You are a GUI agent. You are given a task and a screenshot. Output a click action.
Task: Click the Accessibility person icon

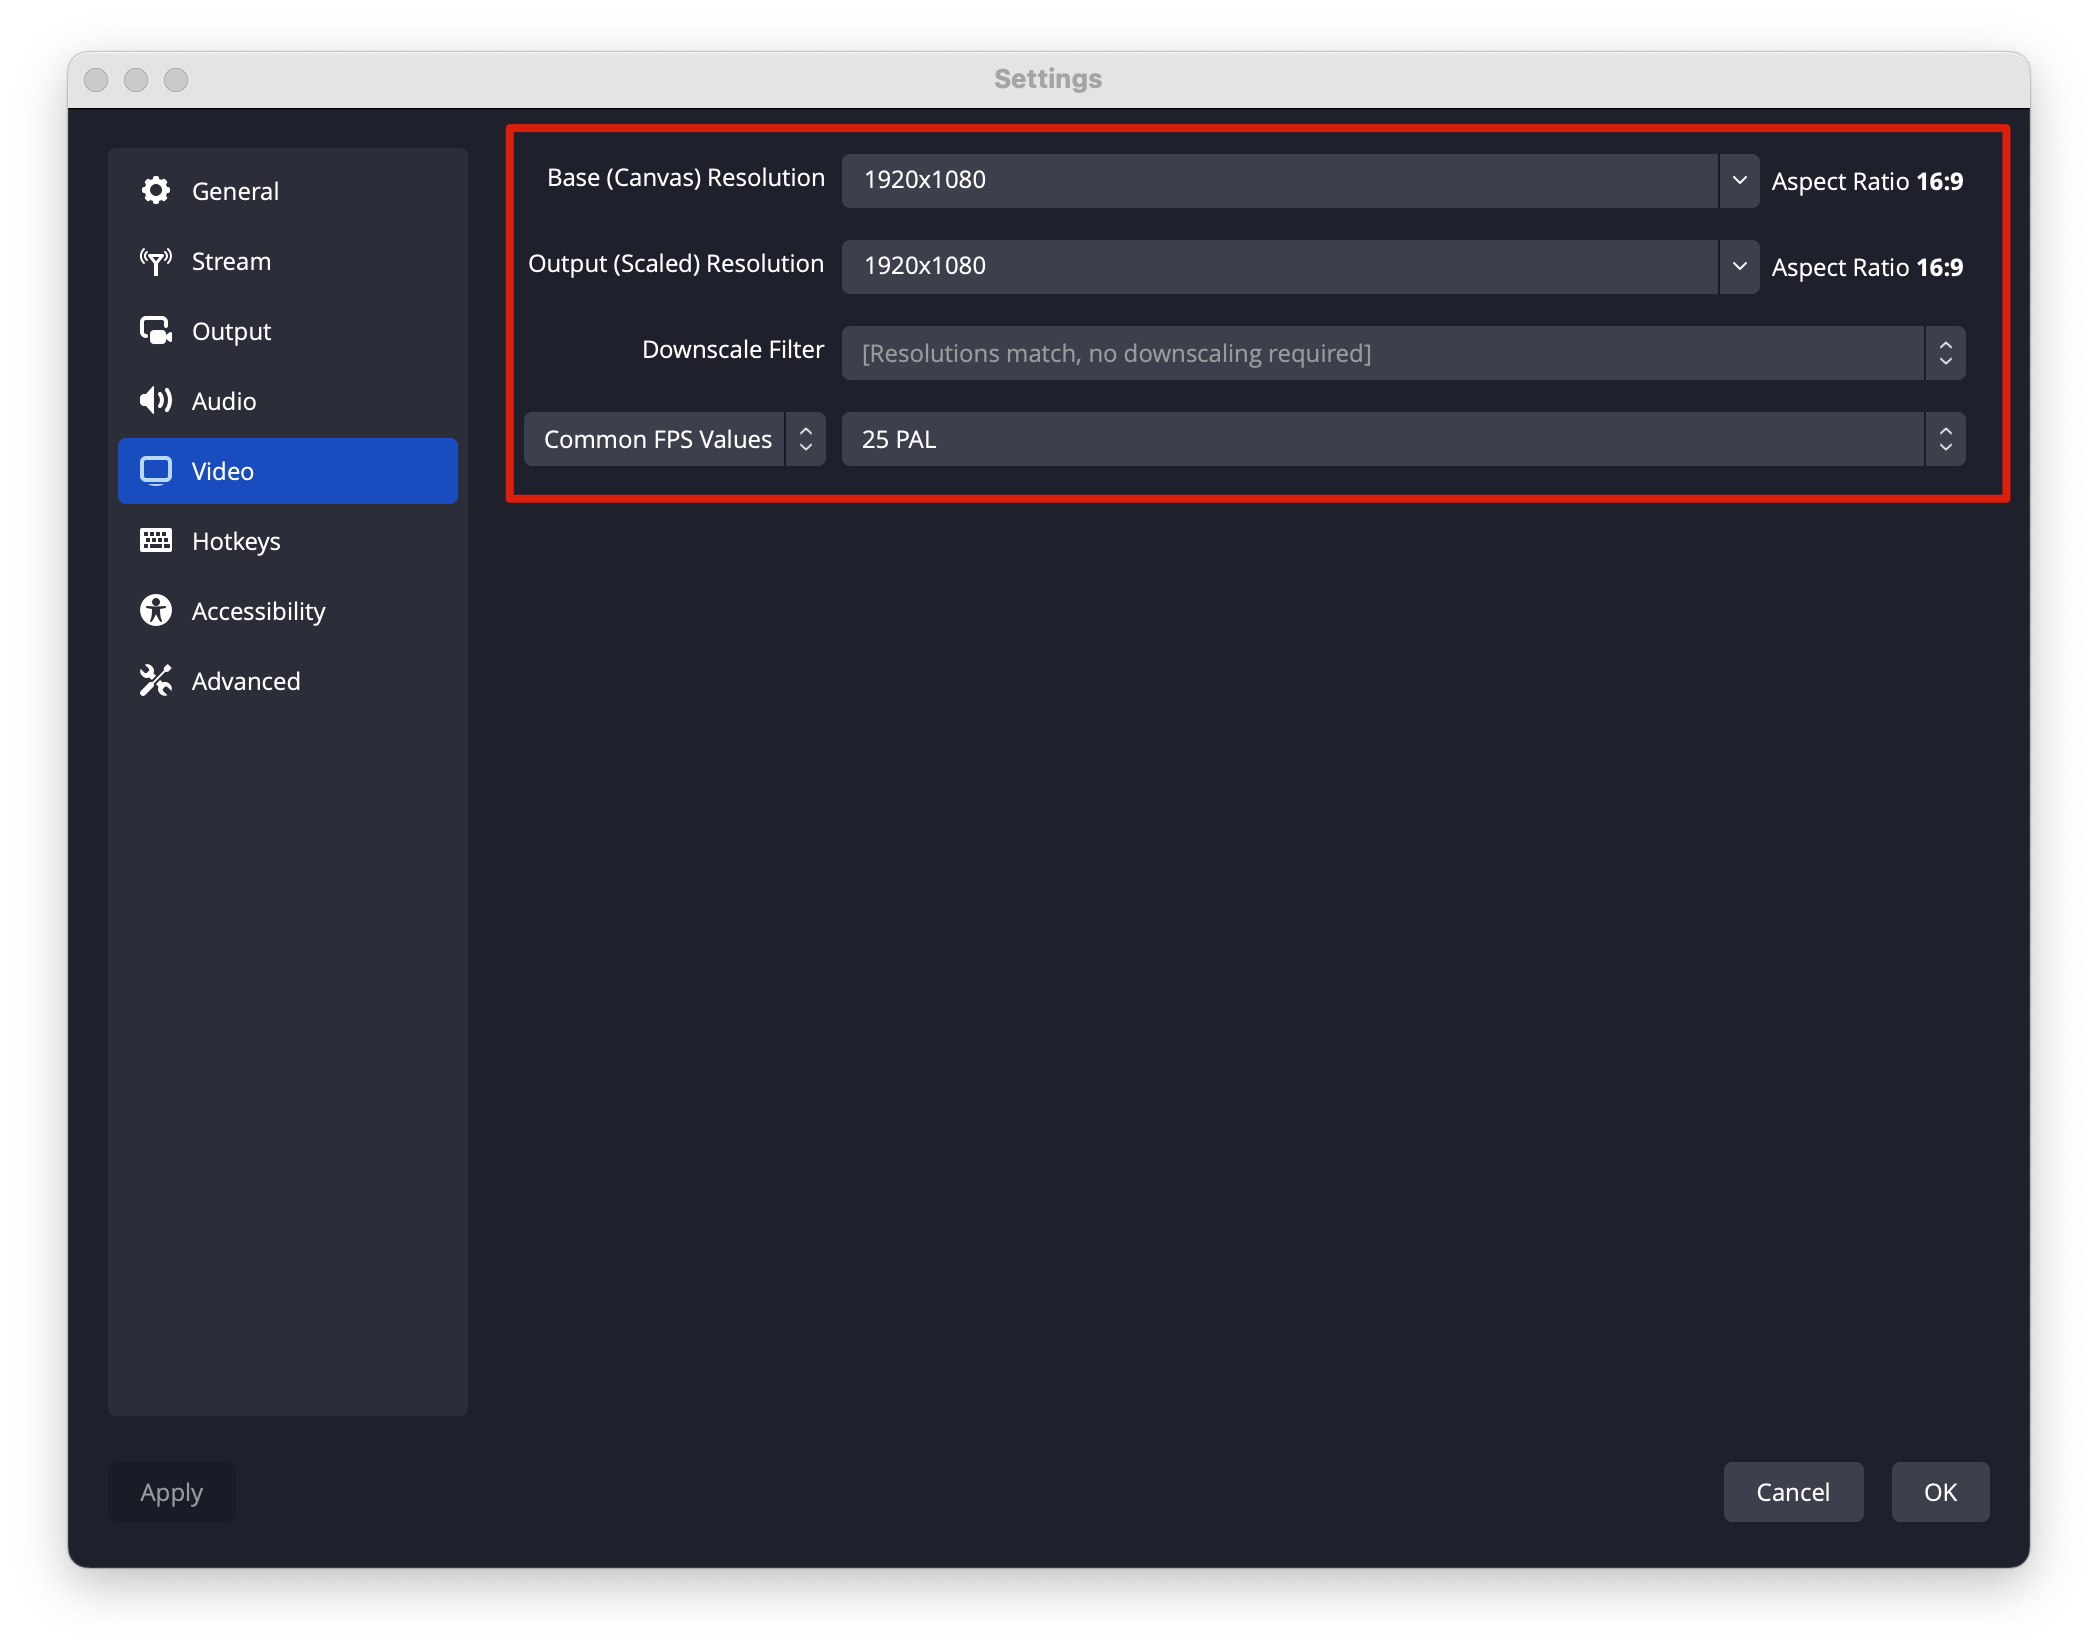(x=156, y=610)
